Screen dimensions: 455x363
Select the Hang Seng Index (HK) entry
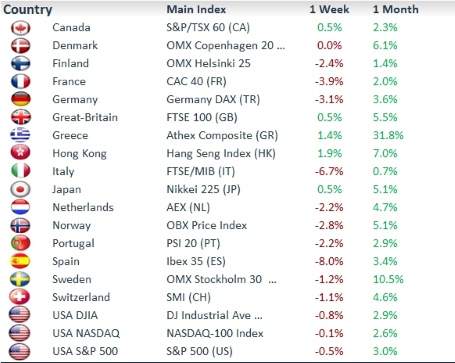(221, 153)
